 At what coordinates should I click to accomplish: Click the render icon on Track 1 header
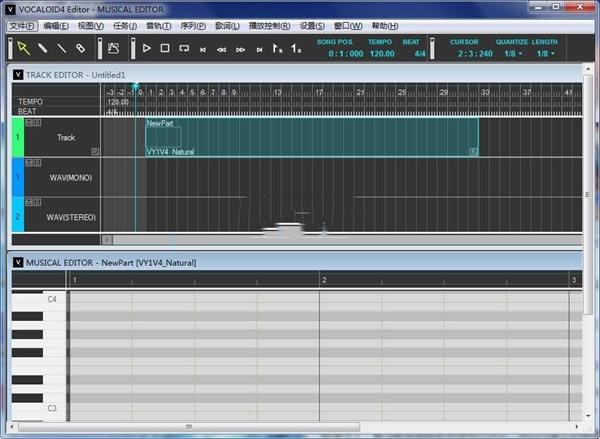(x=95, y=152)
